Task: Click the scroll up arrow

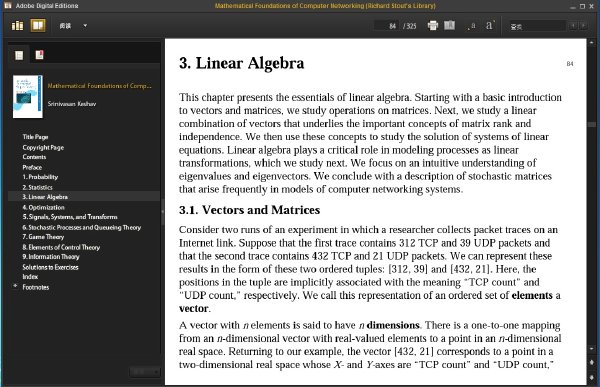Action: pyautogui.click(x=592, y=42)
